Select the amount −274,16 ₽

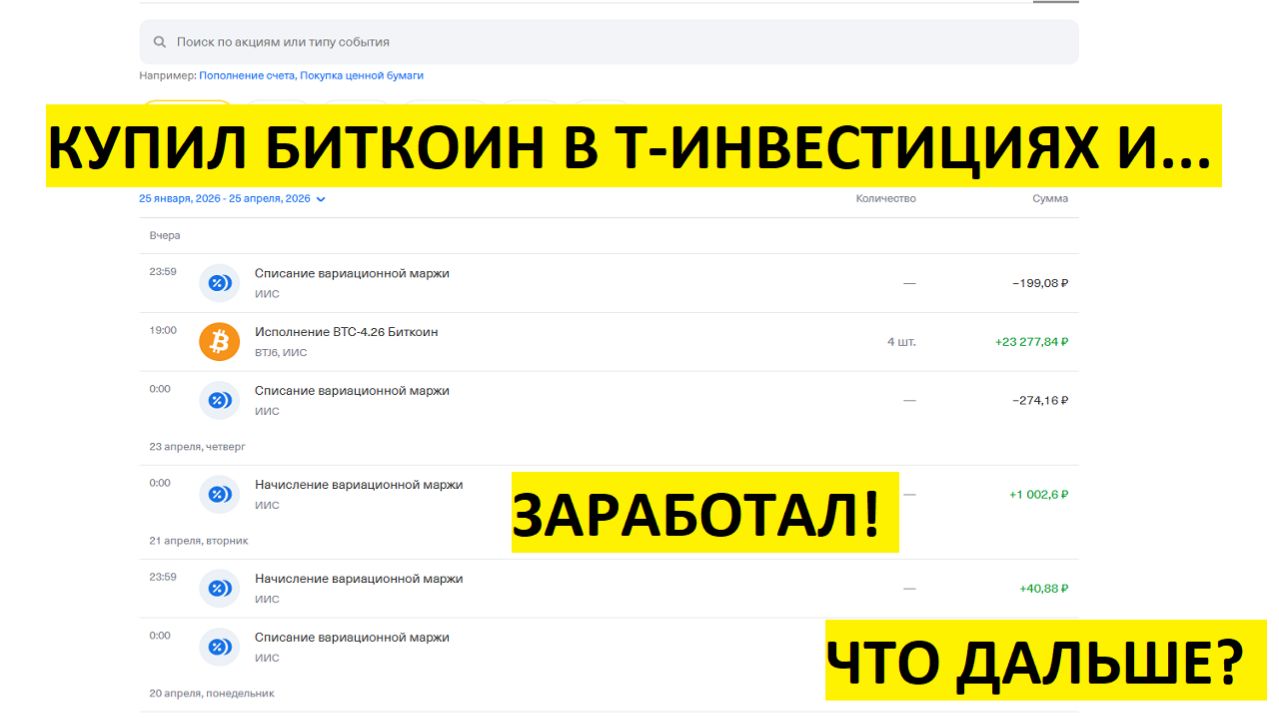coord(1040,400)
